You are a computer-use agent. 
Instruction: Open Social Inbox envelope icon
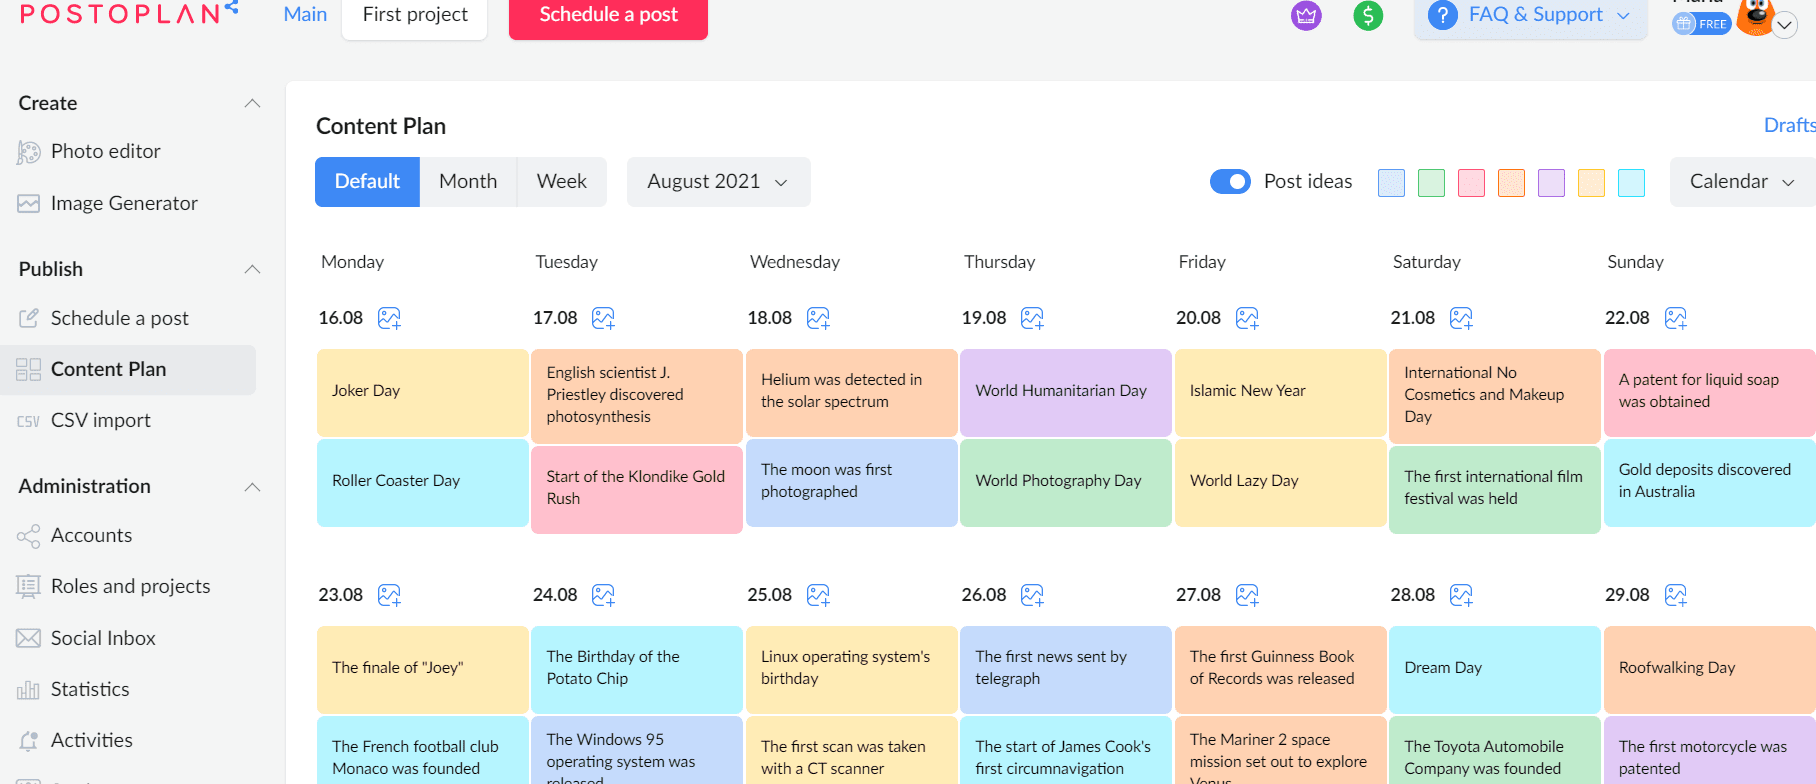coord(28,638)
